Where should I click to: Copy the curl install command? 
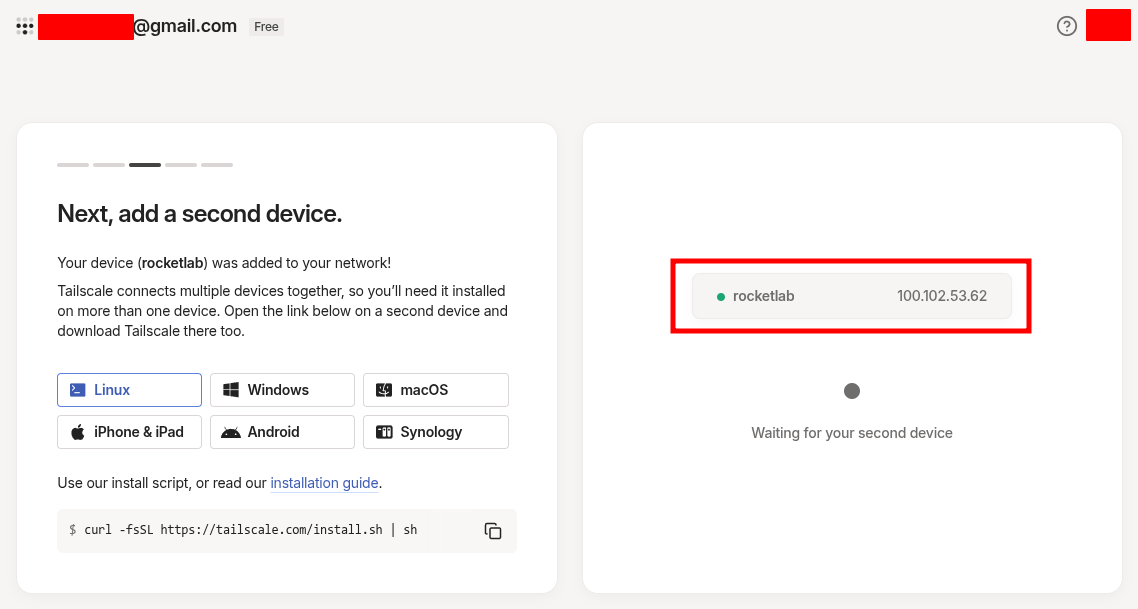(493, 531)
